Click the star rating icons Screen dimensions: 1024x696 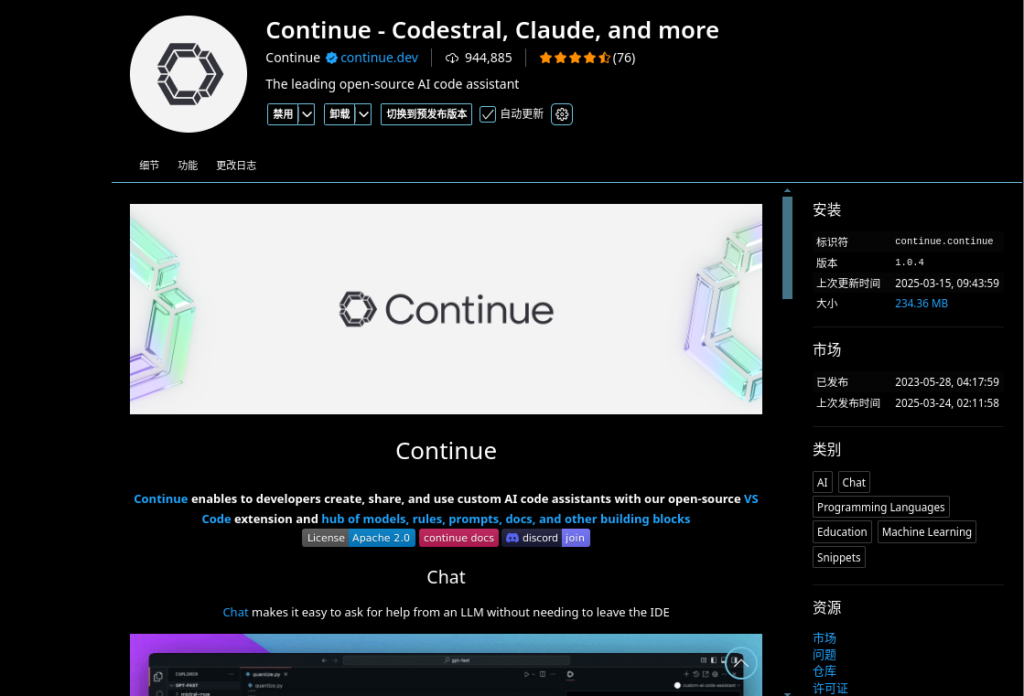point(574,58)
